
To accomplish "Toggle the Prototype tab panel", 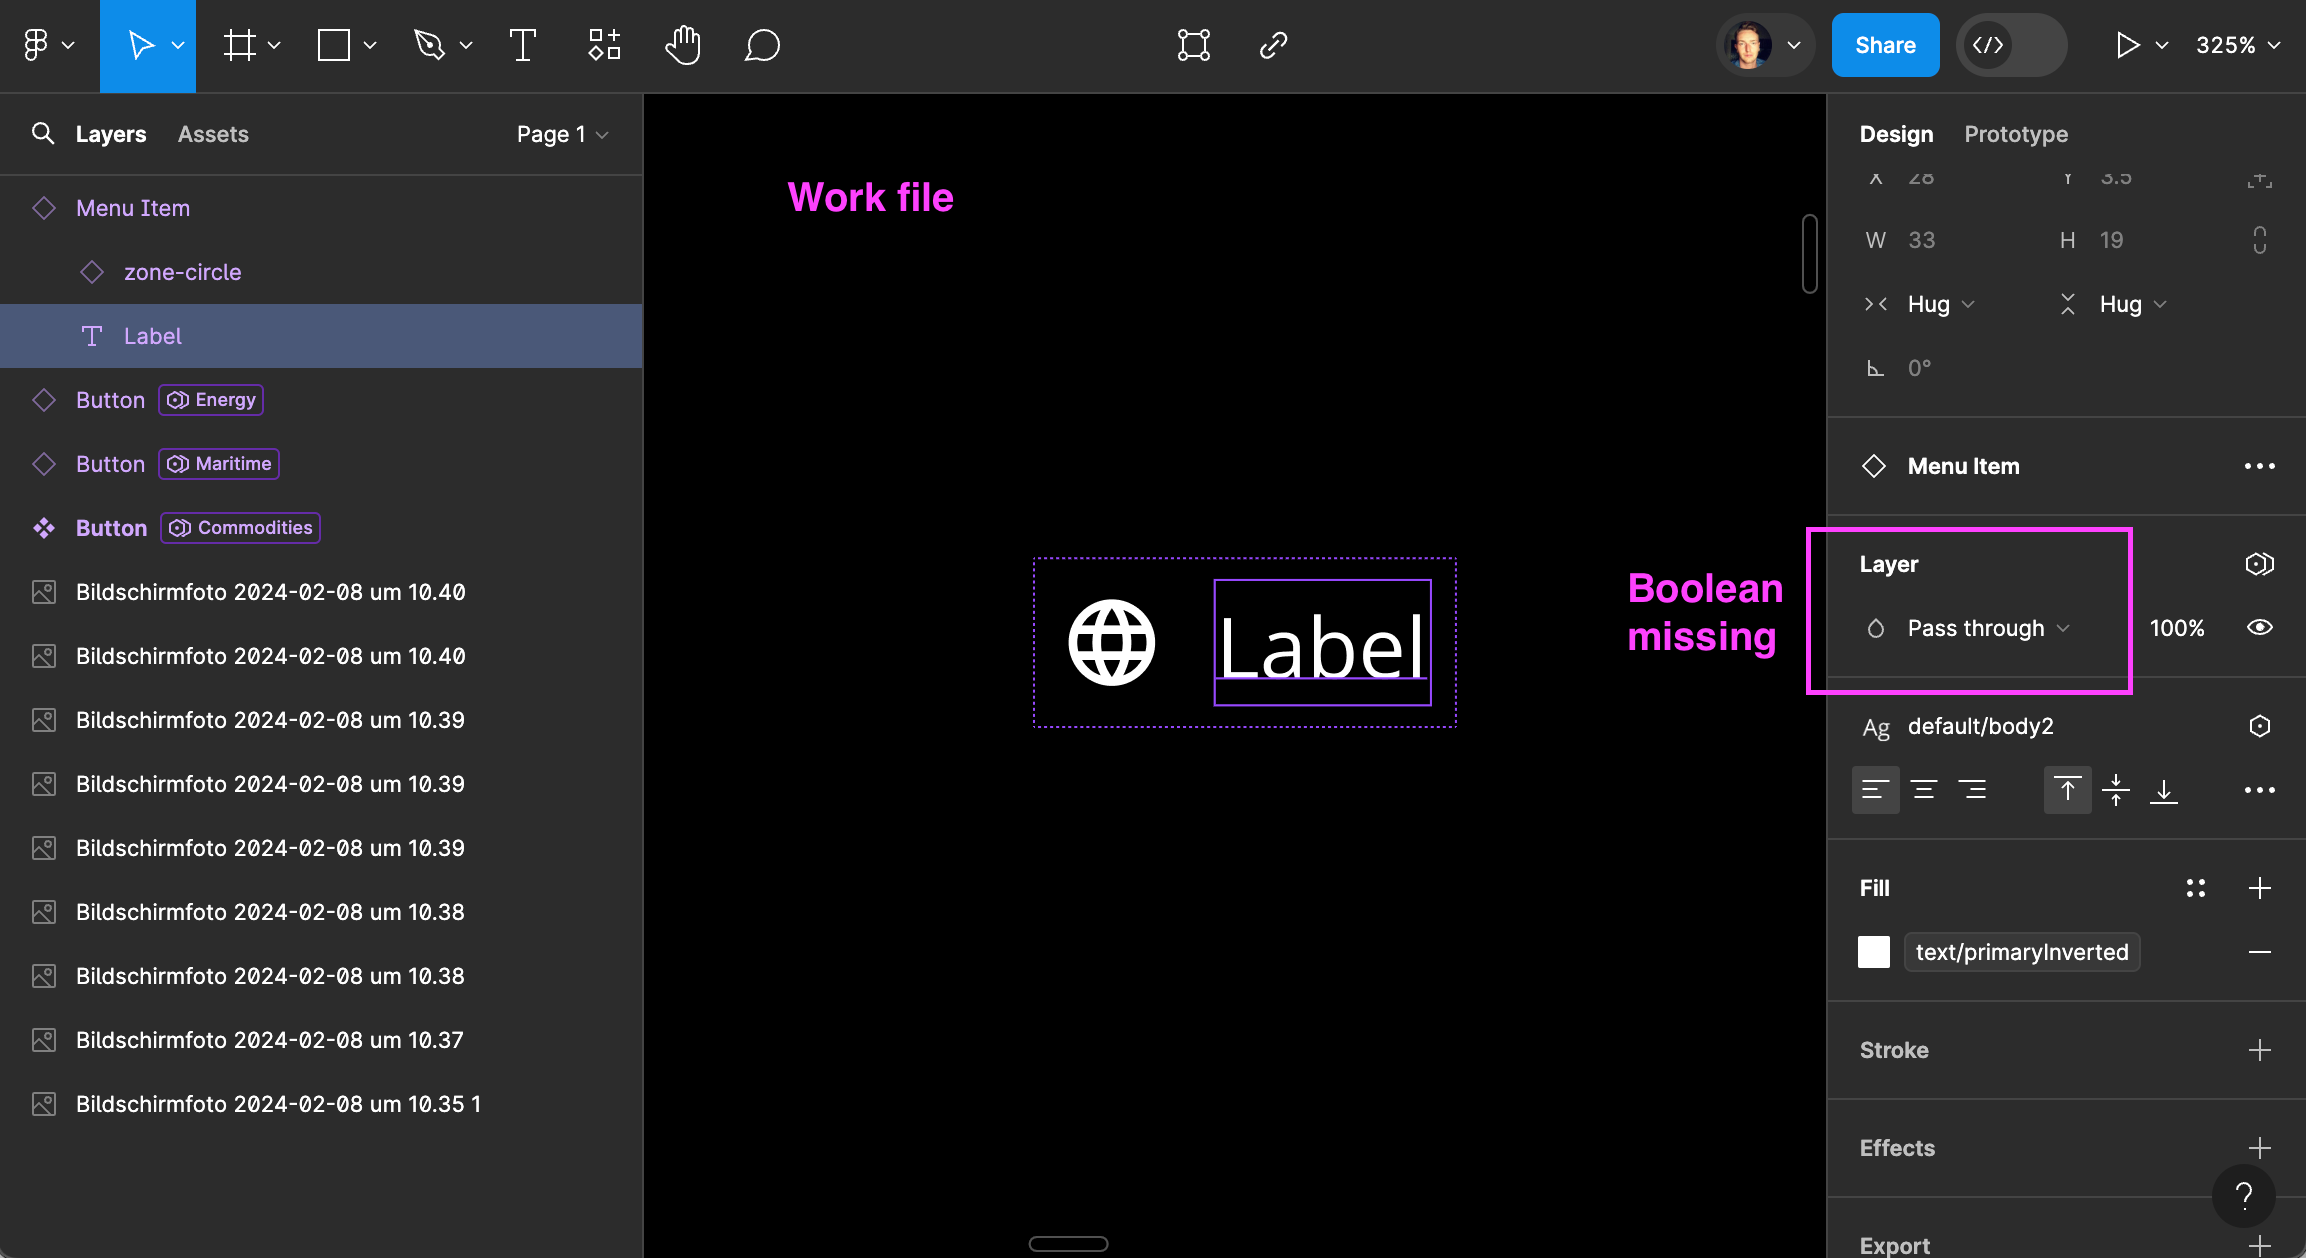I will coord(2016,133).
